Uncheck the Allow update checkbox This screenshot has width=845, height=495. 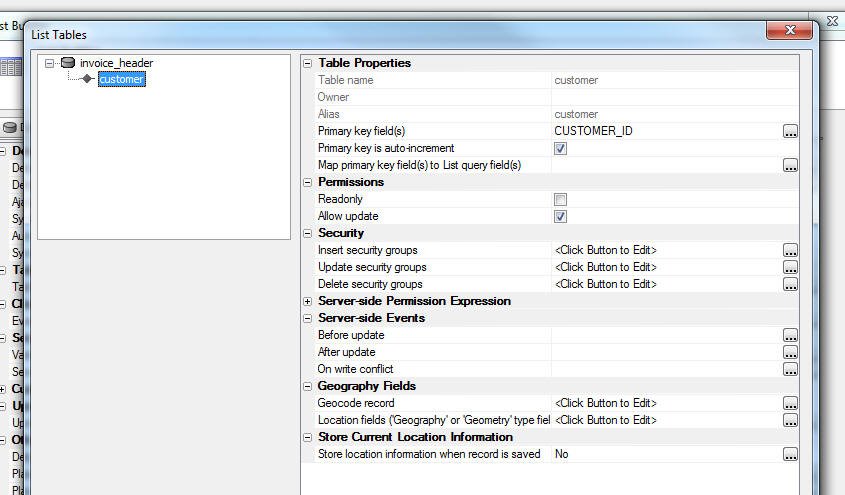tap(560, 216)
